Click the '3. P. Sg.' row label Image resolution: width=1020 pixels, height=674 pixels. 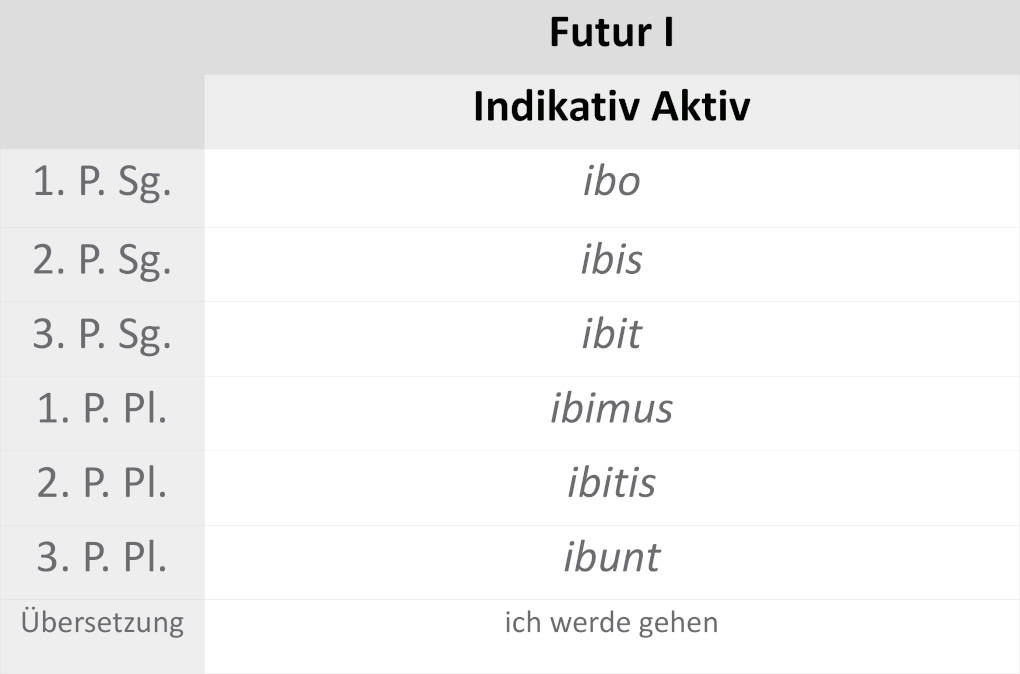click(102, 335)
